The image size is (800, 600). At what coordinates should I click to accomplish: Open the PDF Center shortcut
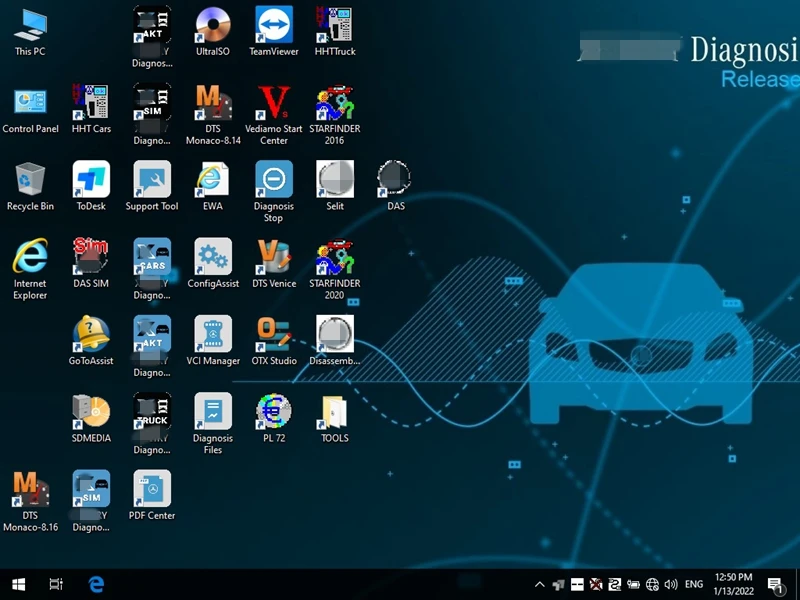[152, 489]
